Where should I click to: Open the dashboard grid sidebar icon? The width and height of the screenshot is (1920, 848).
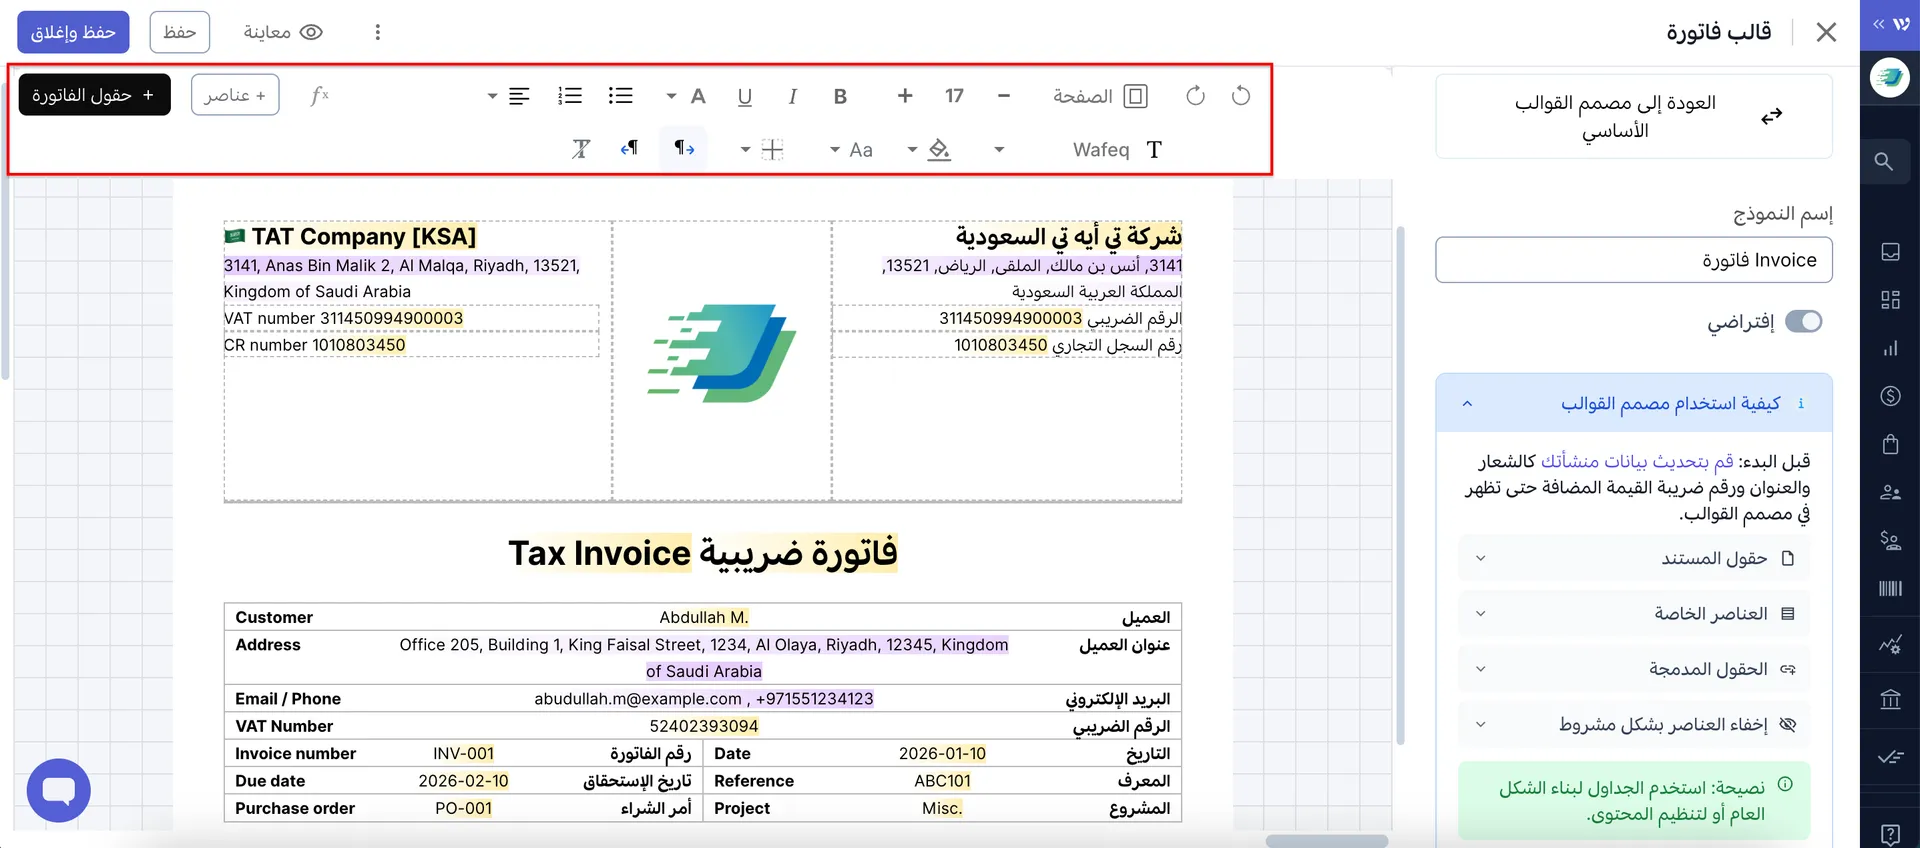click(x=1890, y=300)
